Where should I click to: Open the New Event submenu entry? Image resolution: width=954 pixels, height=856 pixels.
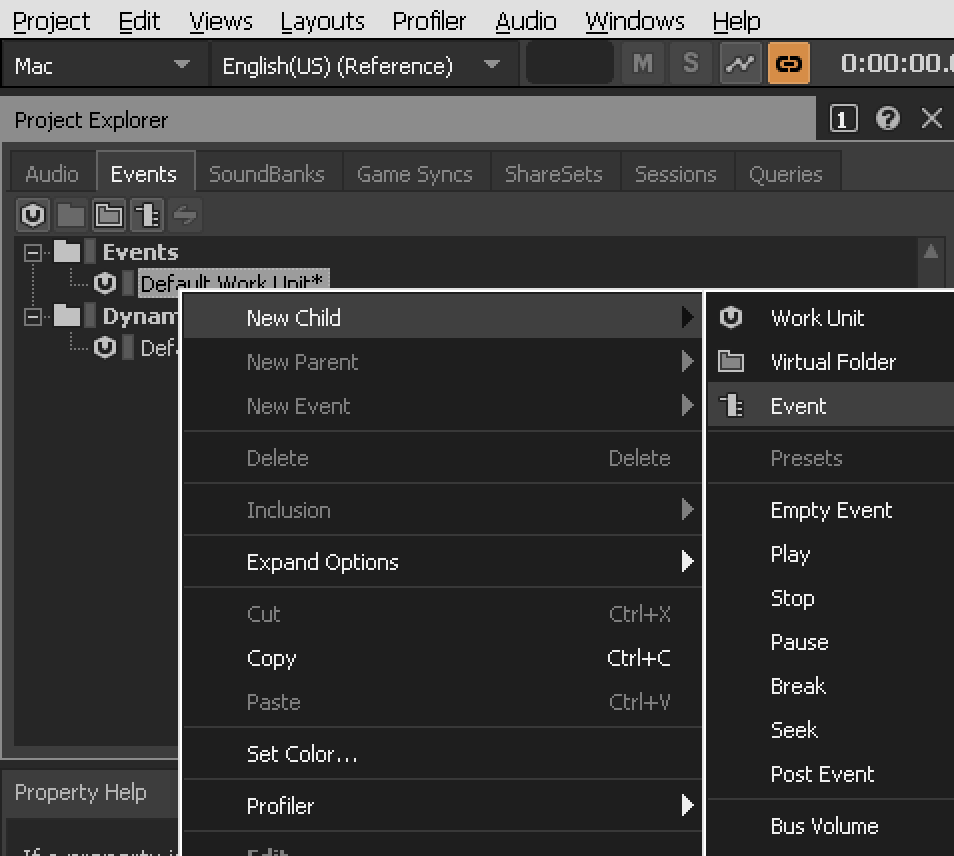[442, 406]
